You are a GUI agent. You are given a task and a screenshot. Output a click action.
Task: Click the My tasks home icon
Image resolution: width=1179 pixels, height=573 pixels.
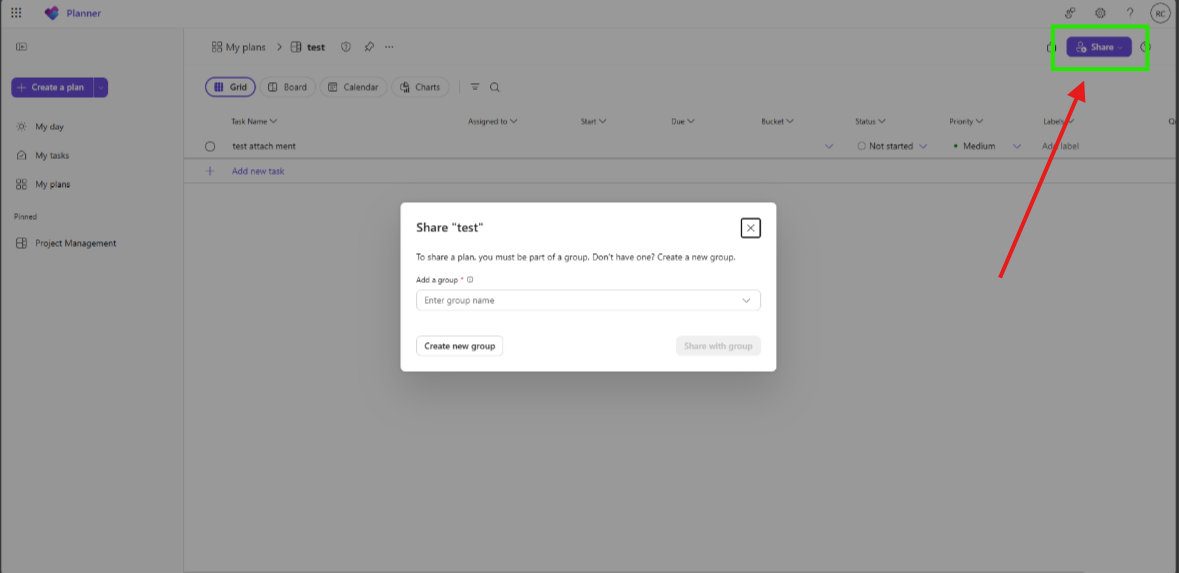tap(21, 156)
